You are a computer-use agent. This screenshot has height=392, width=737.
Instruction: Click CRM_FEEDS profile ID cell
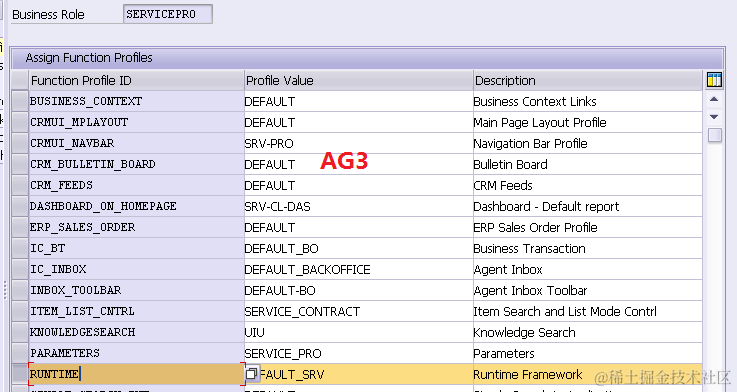pos(136,185)
